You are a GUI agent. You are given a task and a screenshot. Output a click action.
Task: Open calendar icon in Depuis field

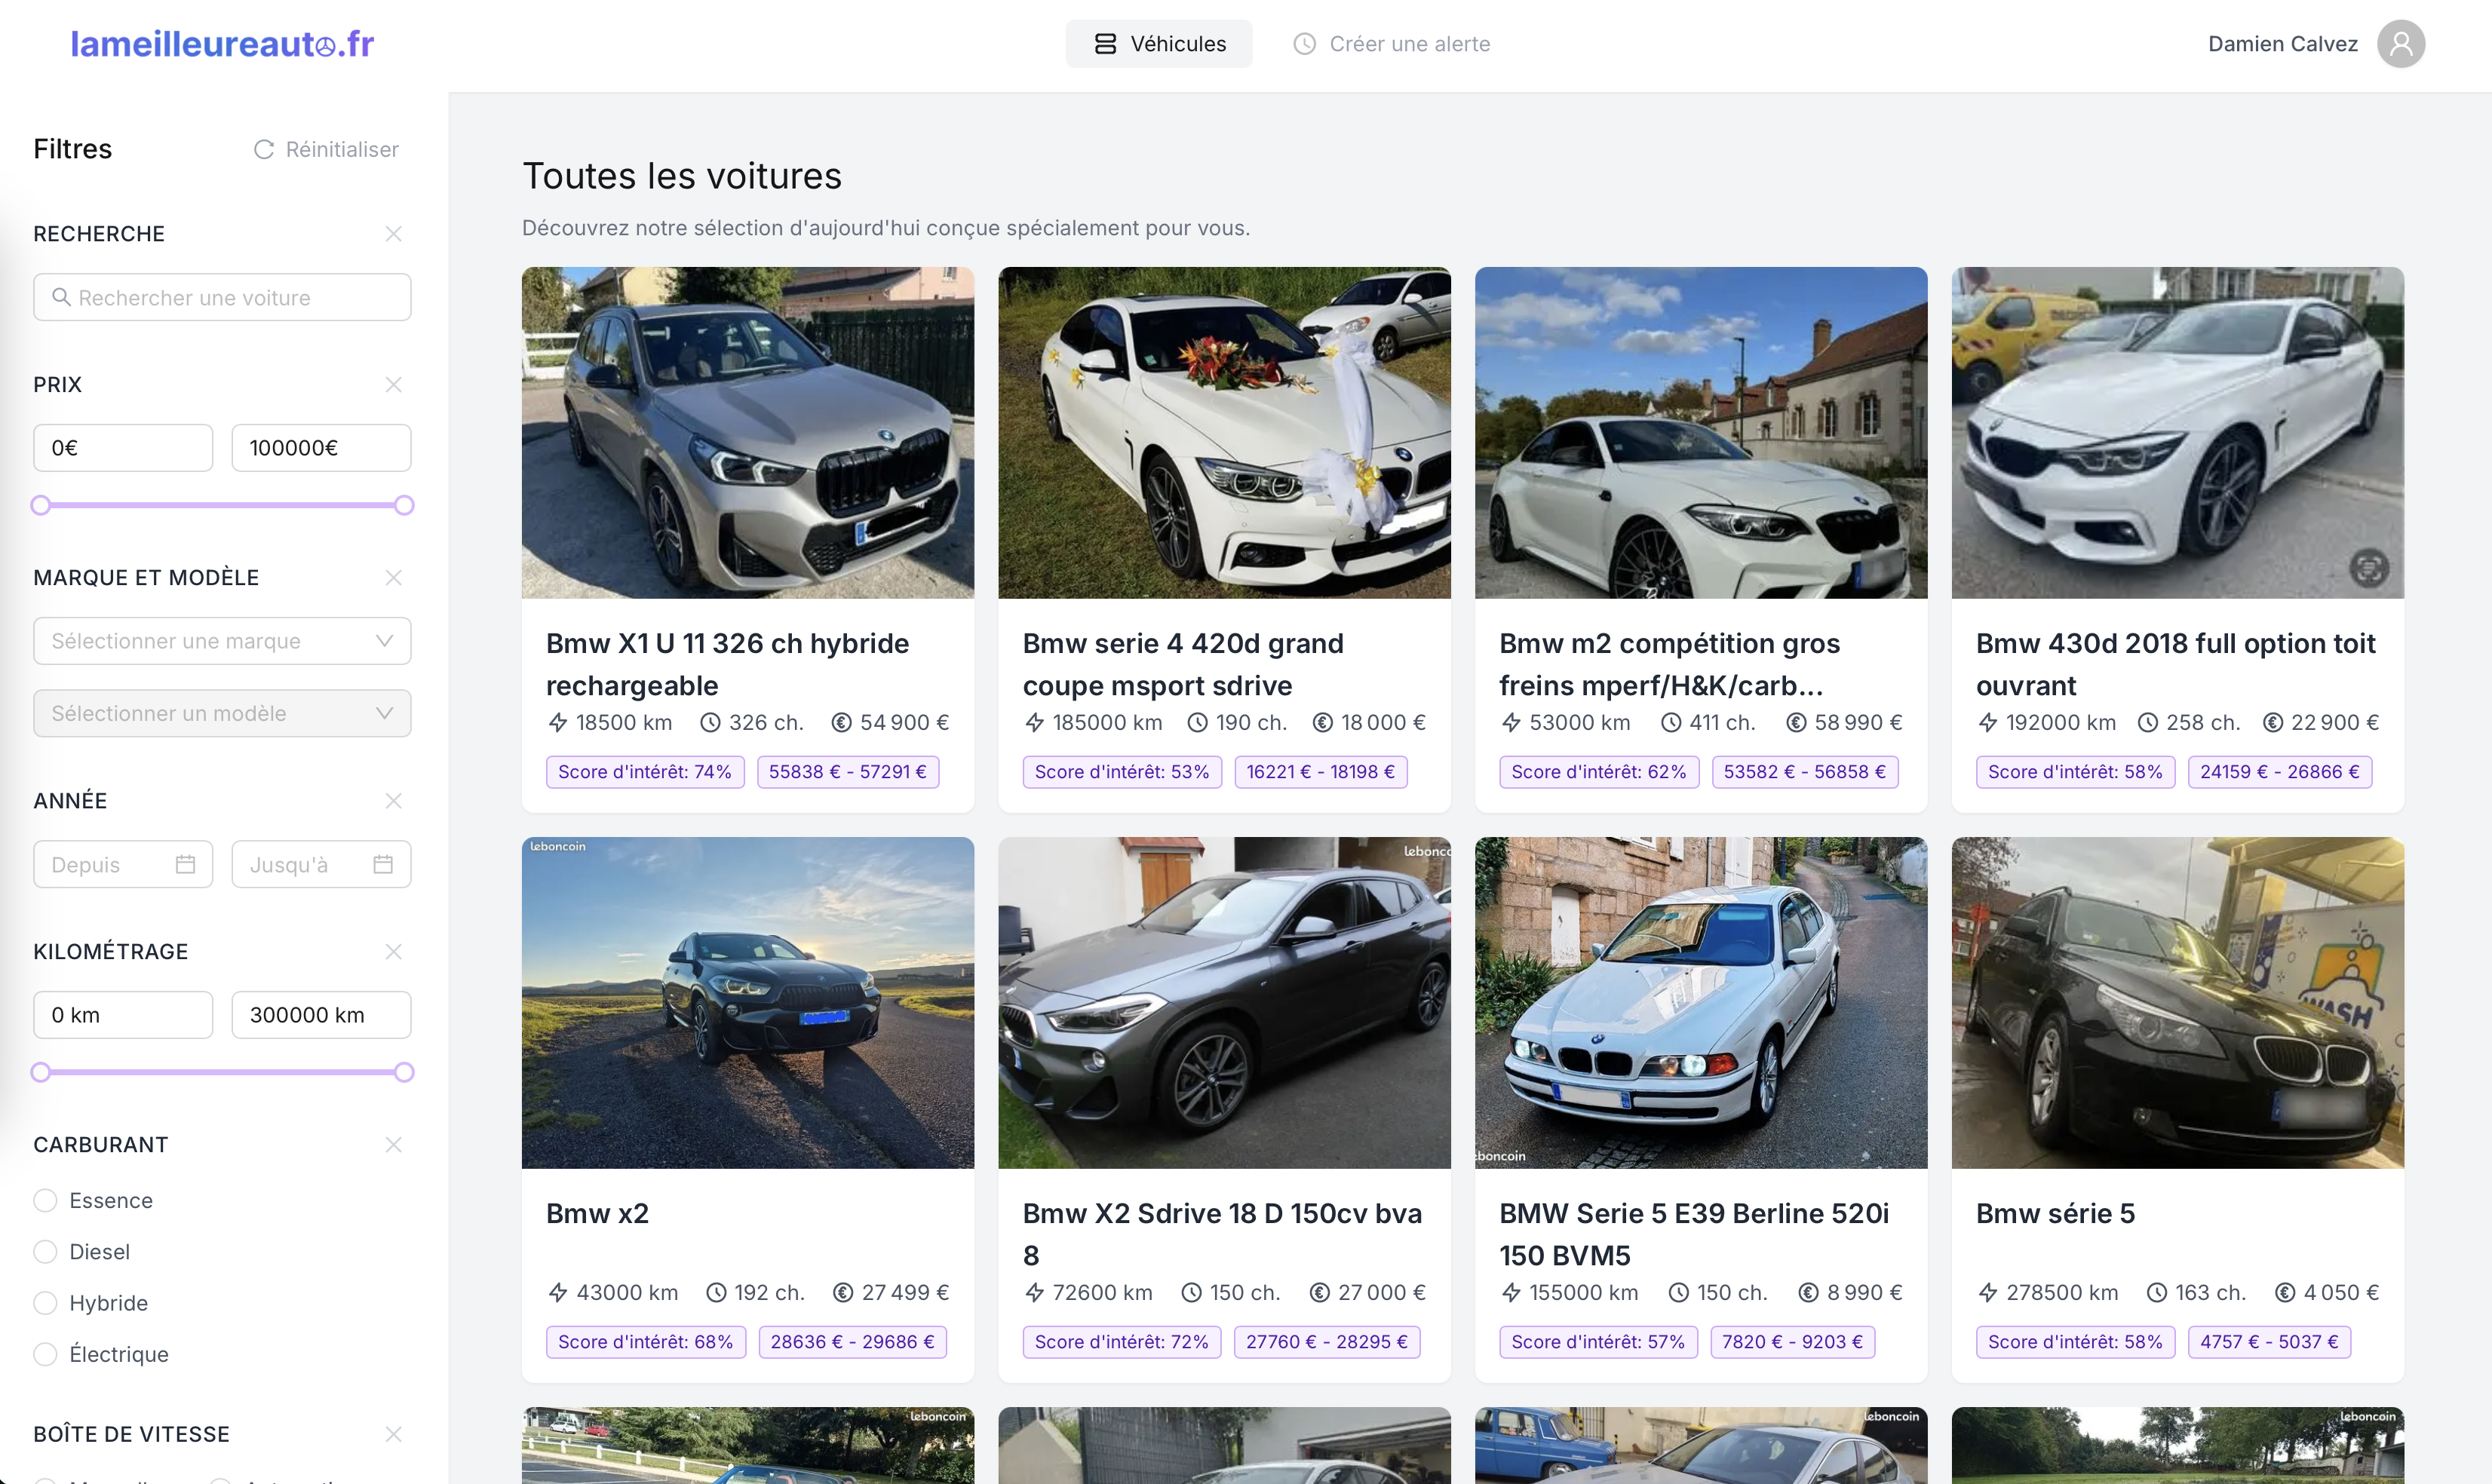coord(185,864)
